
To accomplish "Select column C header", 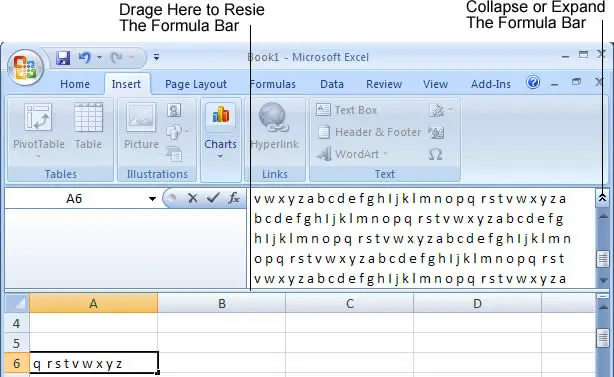I will coord(349,303).
